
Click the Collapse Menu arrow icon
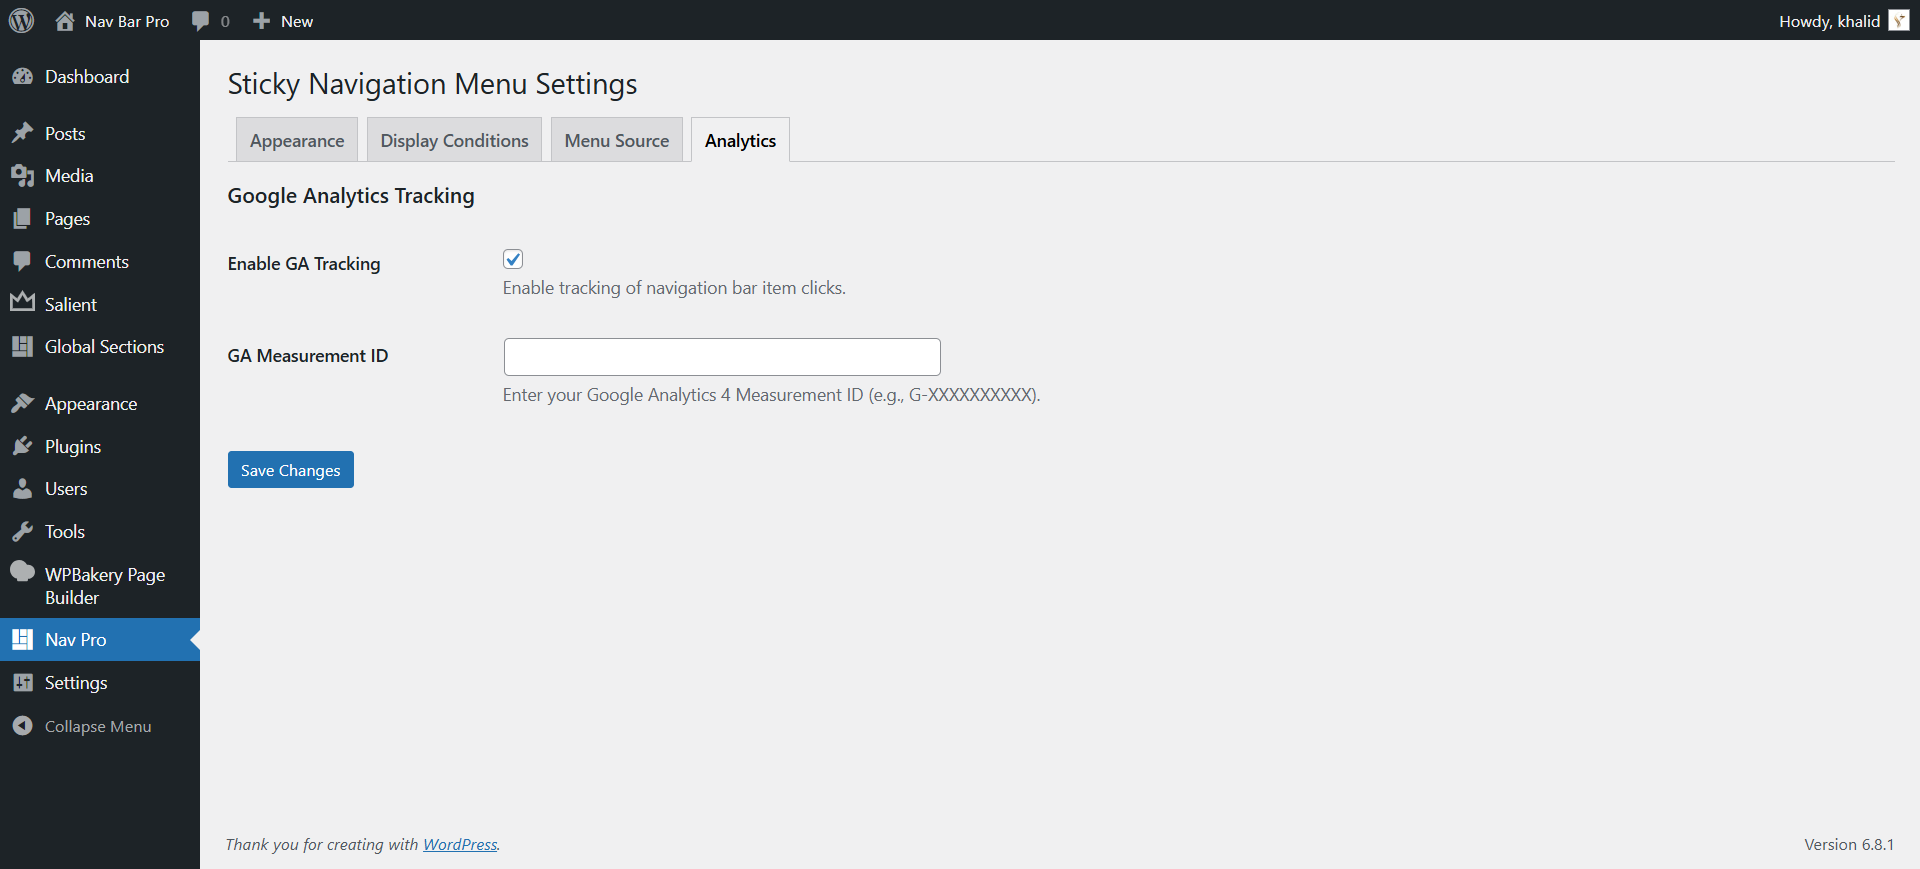pos(22,726)
